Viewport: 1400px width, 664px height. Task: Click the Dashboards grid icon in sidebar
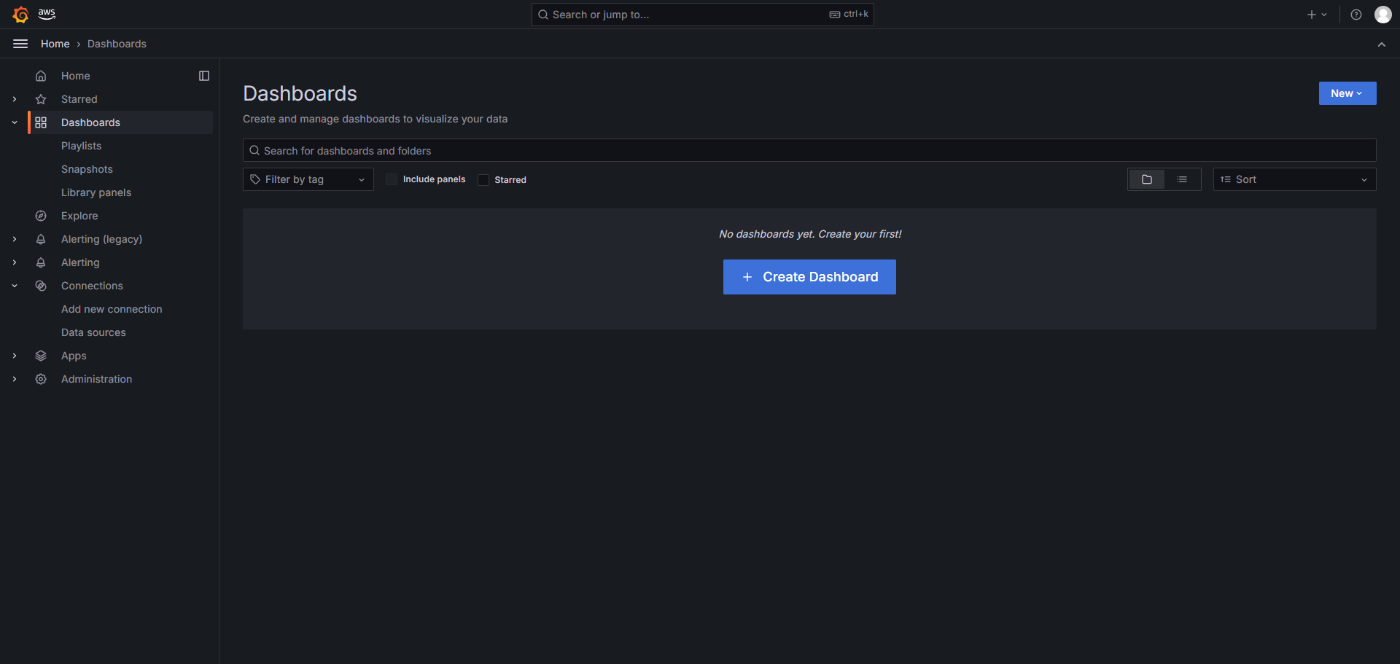41,122
